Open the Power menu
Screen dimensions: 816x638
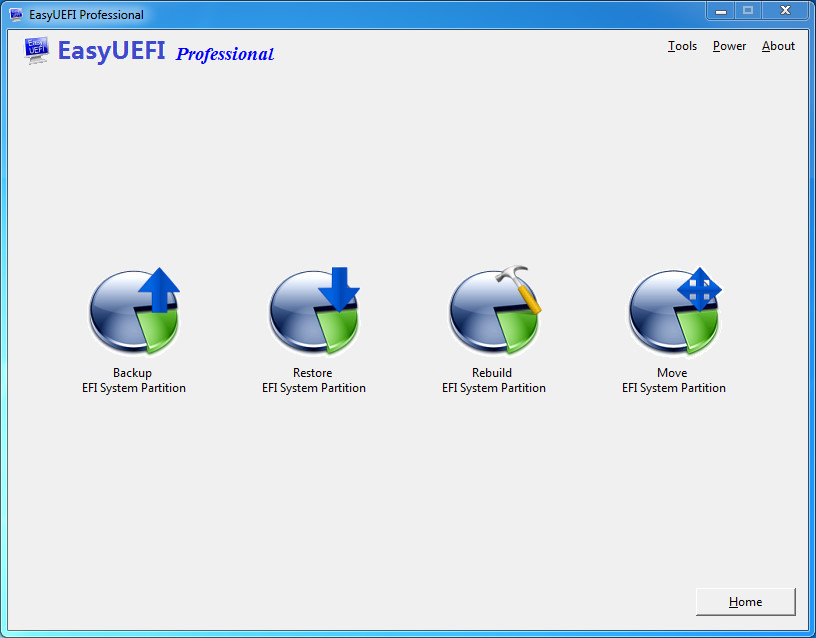pyautogui.click(x=729, y=46)
